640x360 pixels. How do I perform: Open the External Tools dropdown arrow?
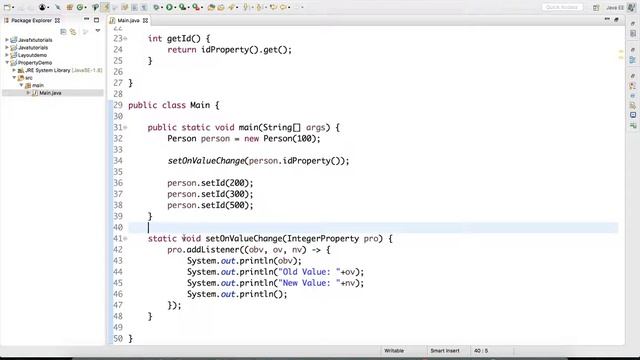(x=202, y=7)
